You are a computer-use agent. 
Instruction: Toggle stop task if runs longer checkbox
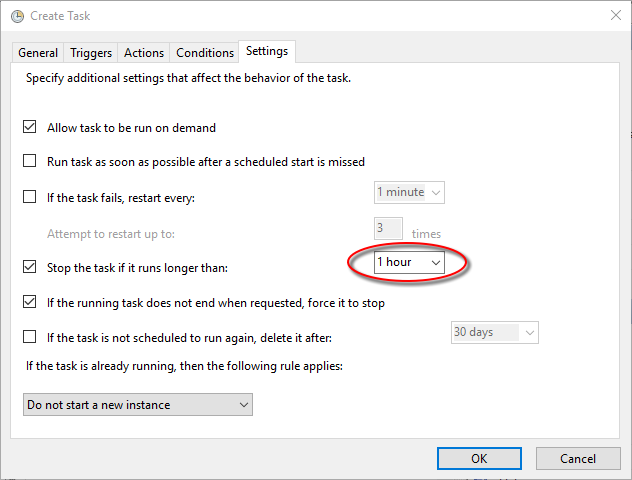[x=30, y=267]
